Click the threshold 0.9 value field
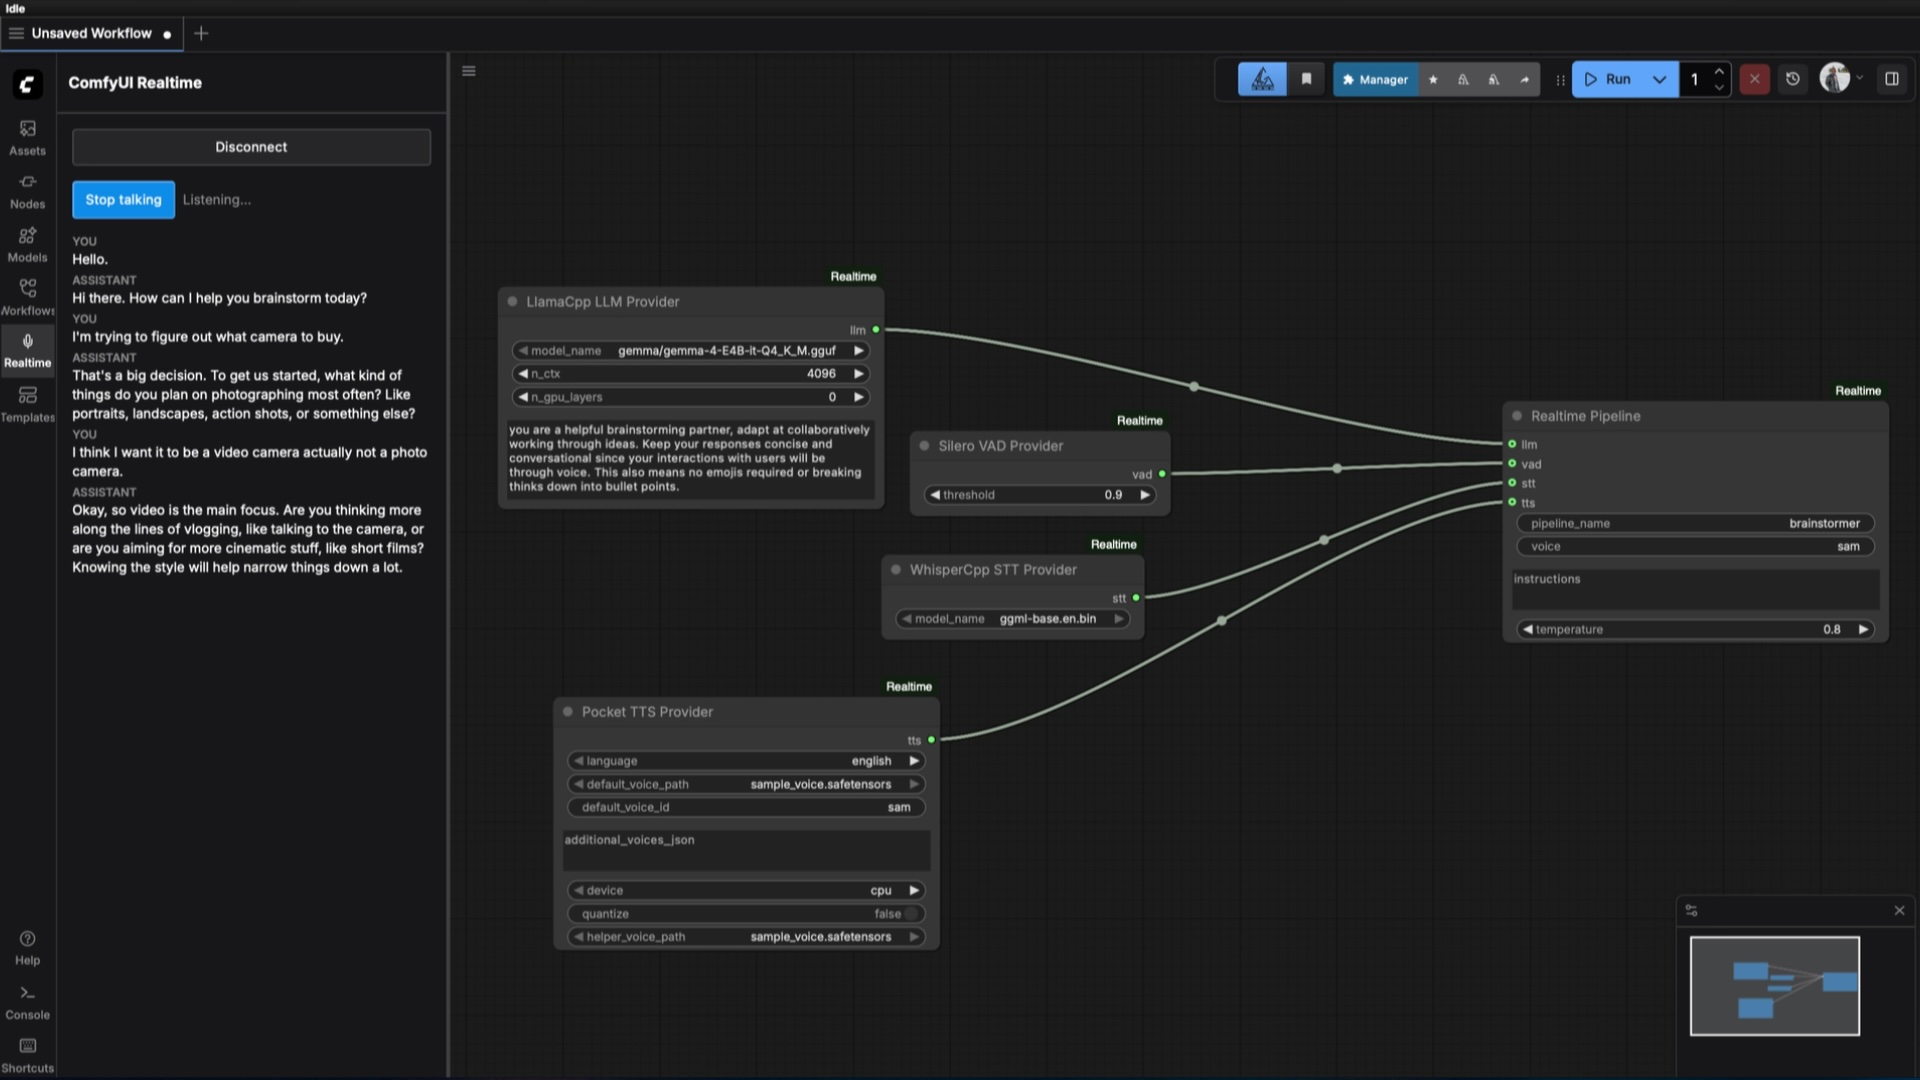The height and width of the screenshot is (1080, 1920). [1040, 495]
